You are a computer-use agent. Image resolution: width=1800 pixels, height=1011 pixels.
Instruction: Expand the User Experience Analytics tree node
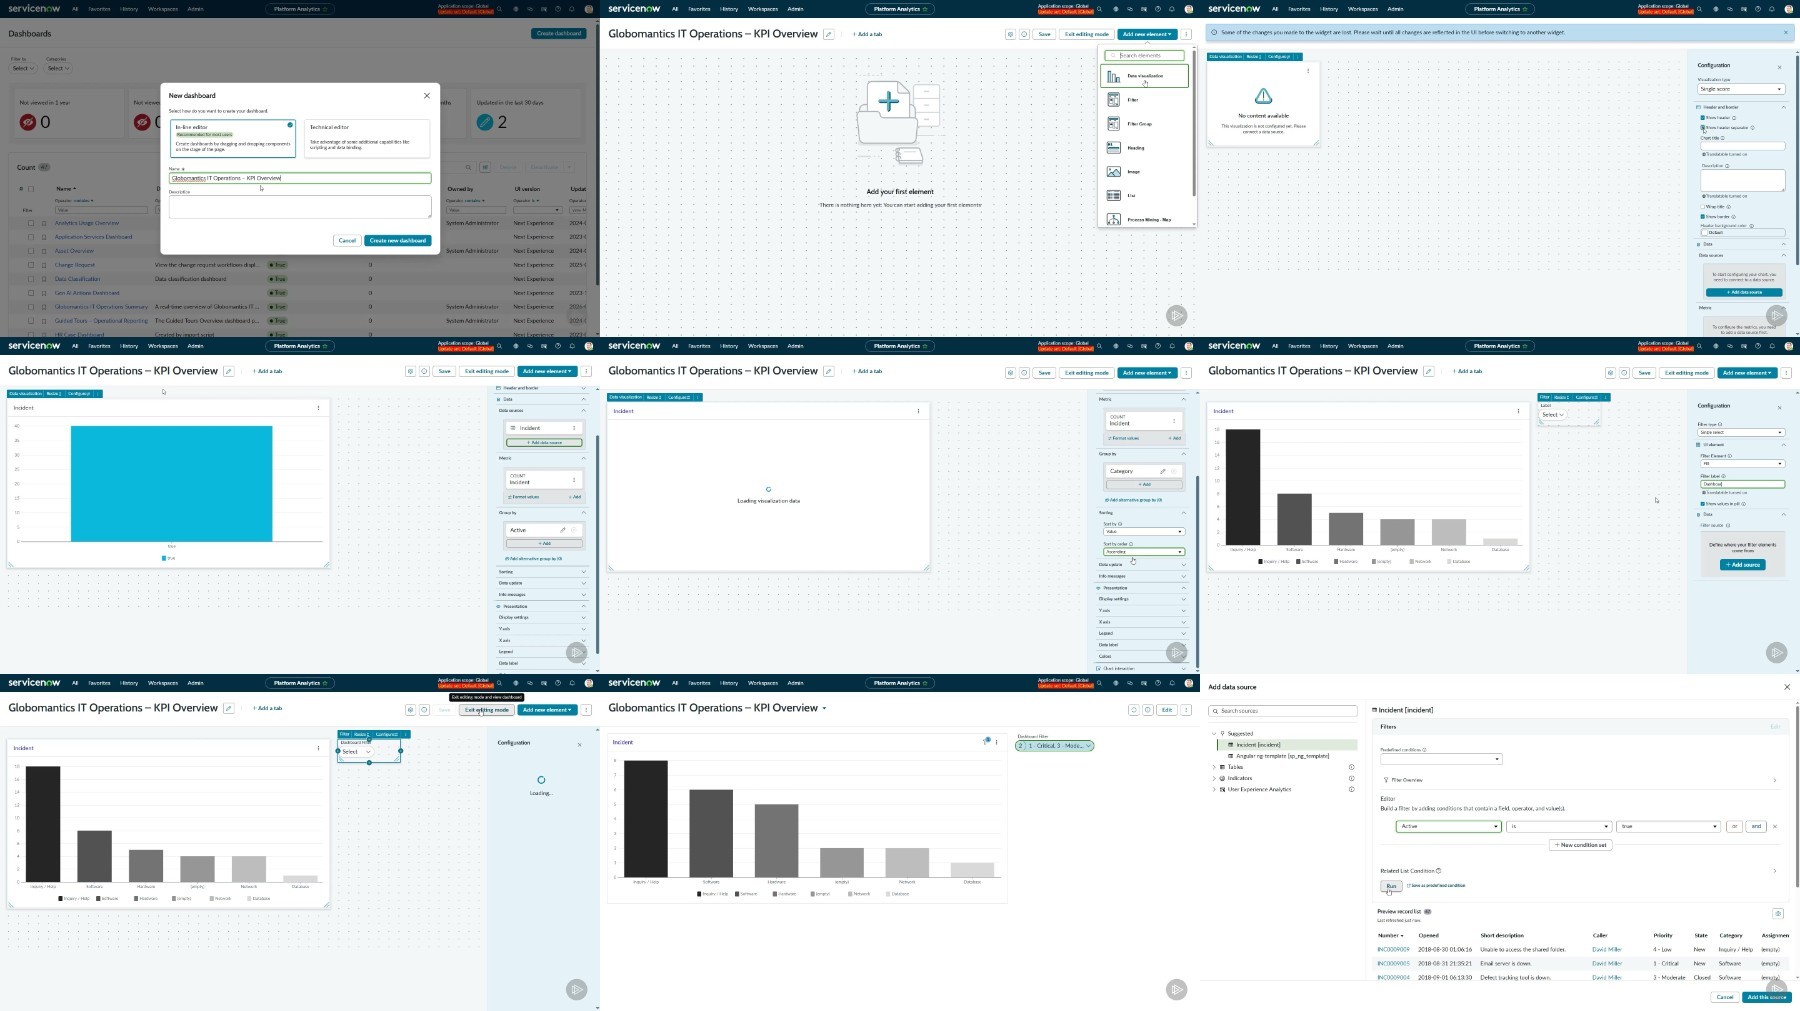point(1215,789)
